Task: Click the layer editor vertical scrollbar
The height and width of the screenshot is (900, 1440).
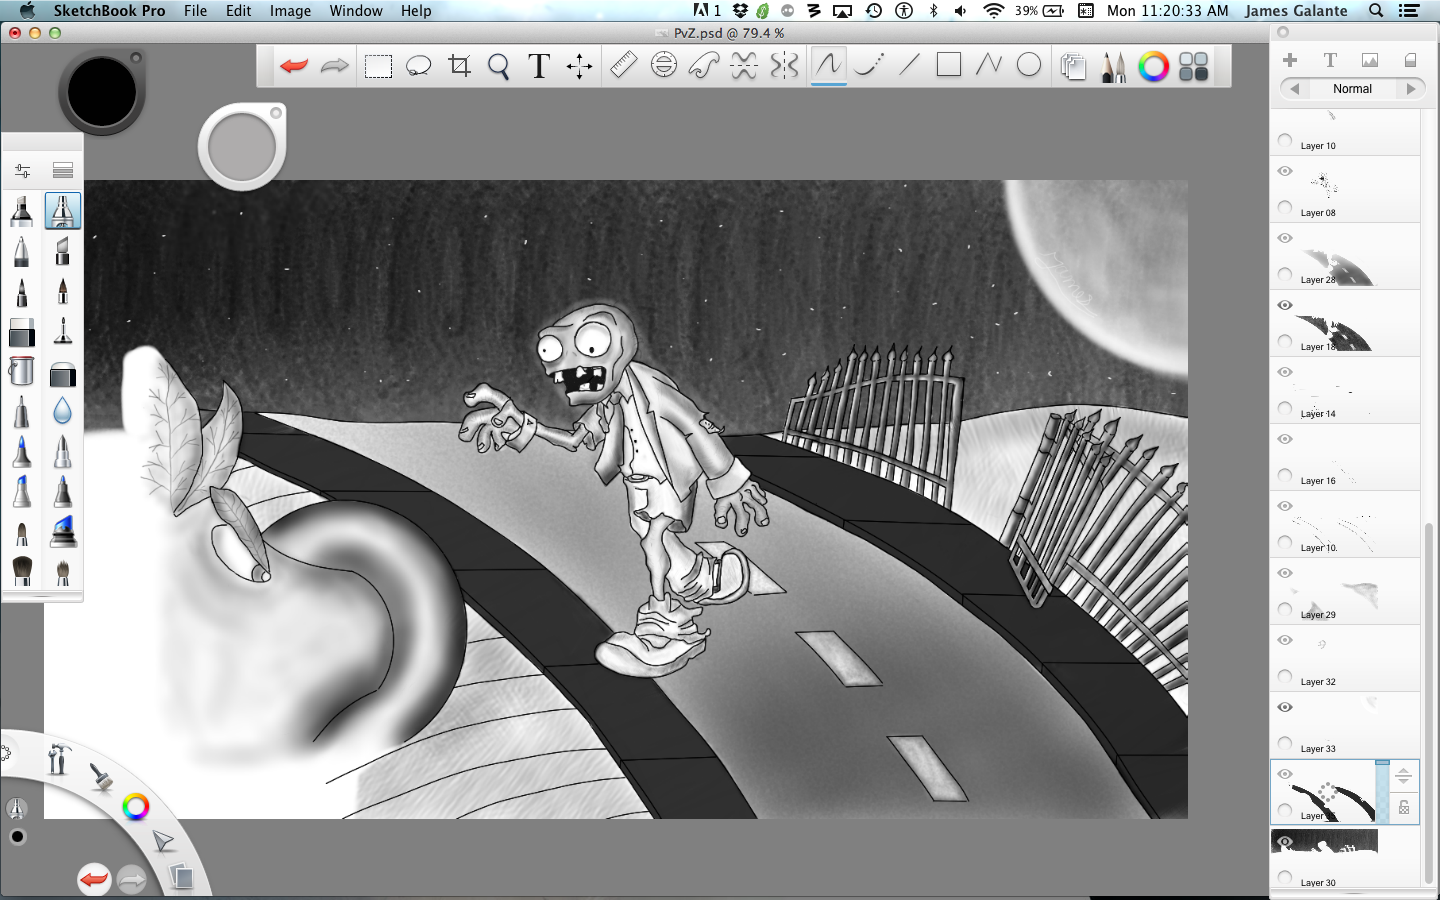Action: 1429,703
